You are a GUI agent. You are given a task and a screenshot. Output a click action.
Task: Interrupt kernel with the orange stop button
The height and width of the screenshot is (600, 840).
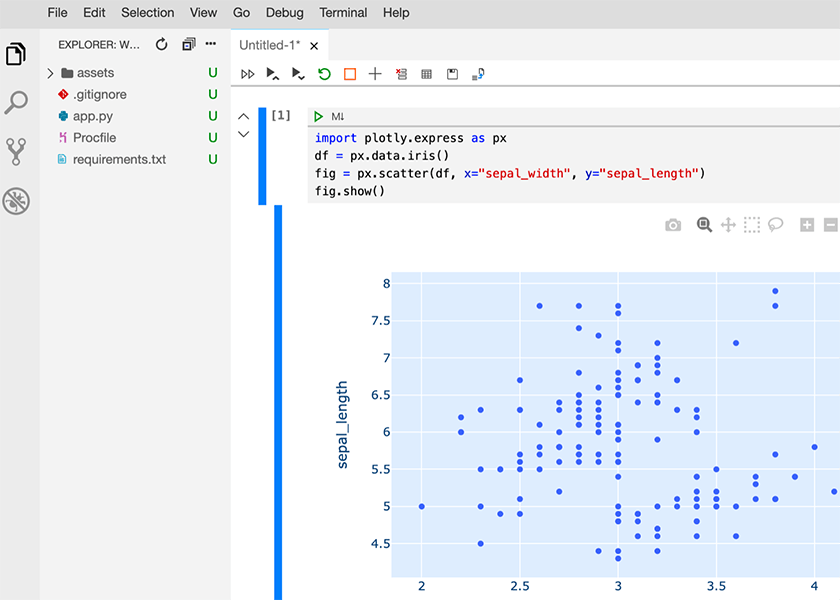pyautogui.click(x=350, y=74)
